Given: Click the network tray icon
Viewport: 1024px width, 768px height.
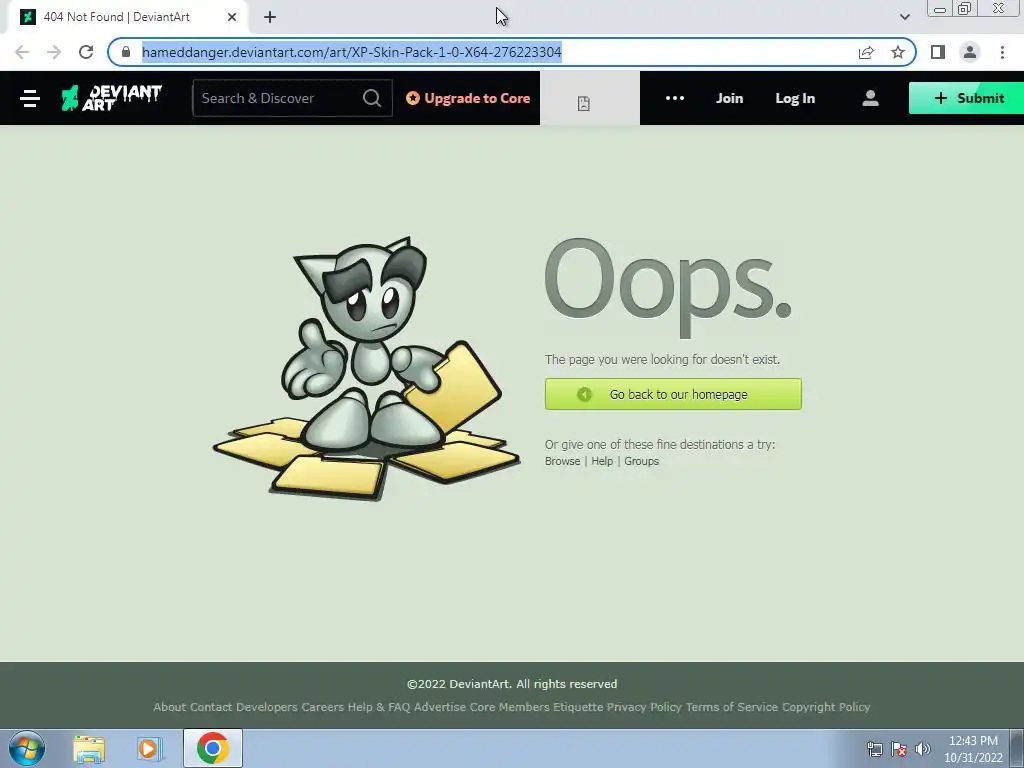Looking at the screenshot, I should 874,749.
